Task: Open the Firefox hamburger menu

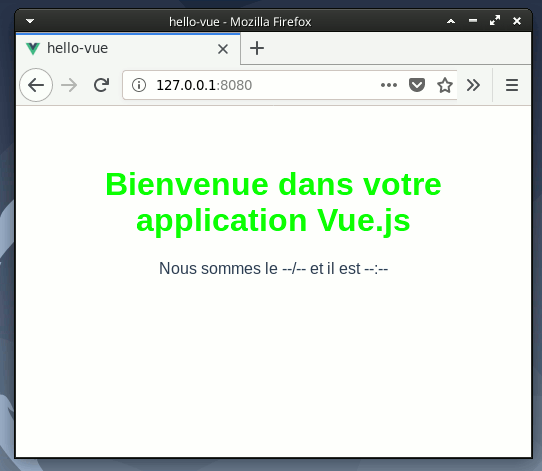Action: (512, 85)
